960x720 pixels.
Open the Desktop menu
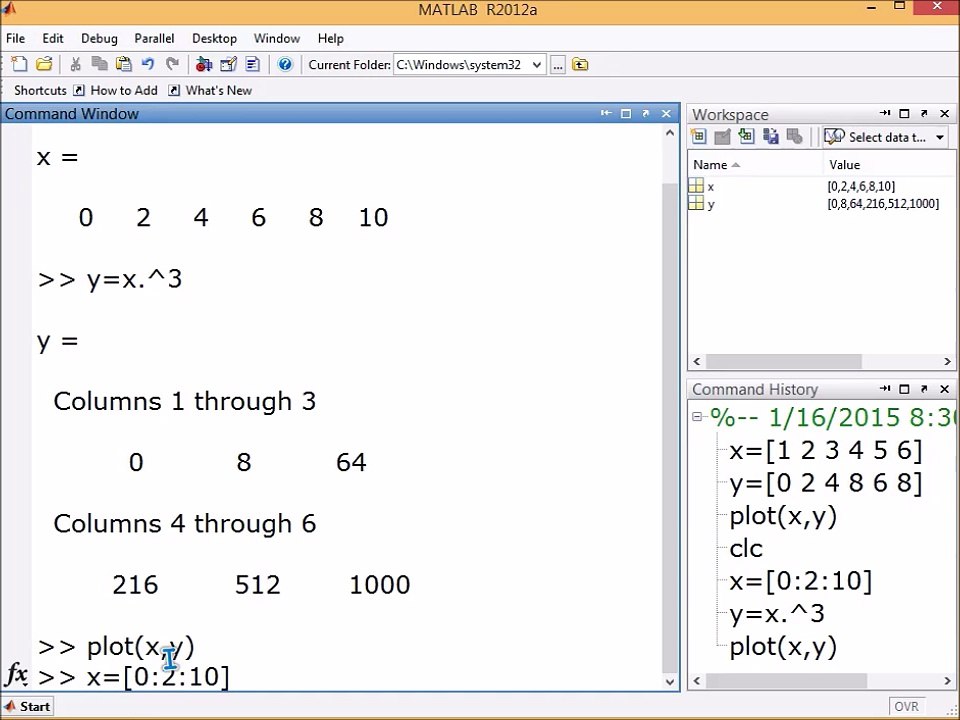tap(214, 38)
